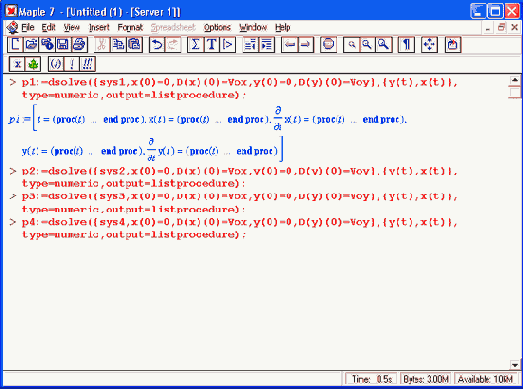The width and height of the screenshot is (523, 389).
Task: Open the Options menu
Action: click(217, 27)
